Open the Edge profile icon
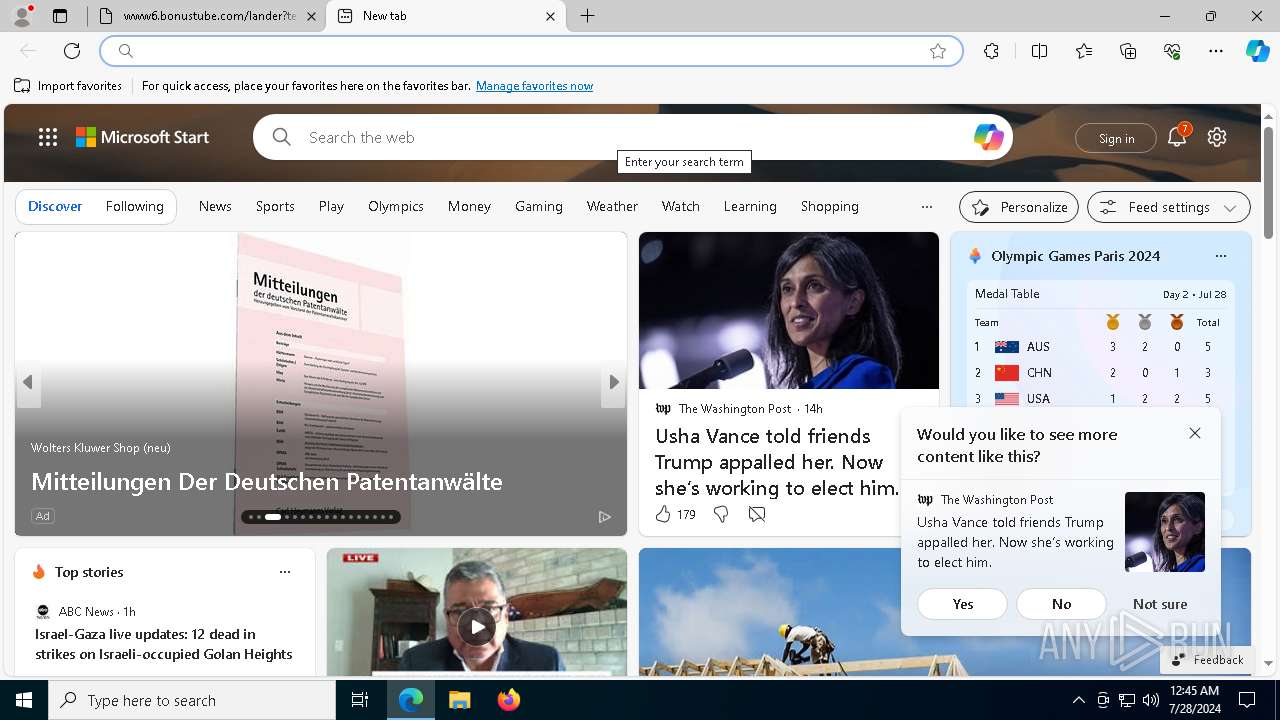This screenshot has width=1280, height=720. (x=21, y=16)
